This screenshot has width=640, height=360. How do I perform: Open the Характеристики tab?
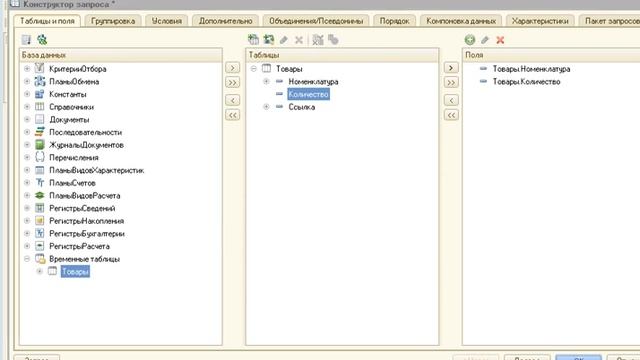[540, 21]
